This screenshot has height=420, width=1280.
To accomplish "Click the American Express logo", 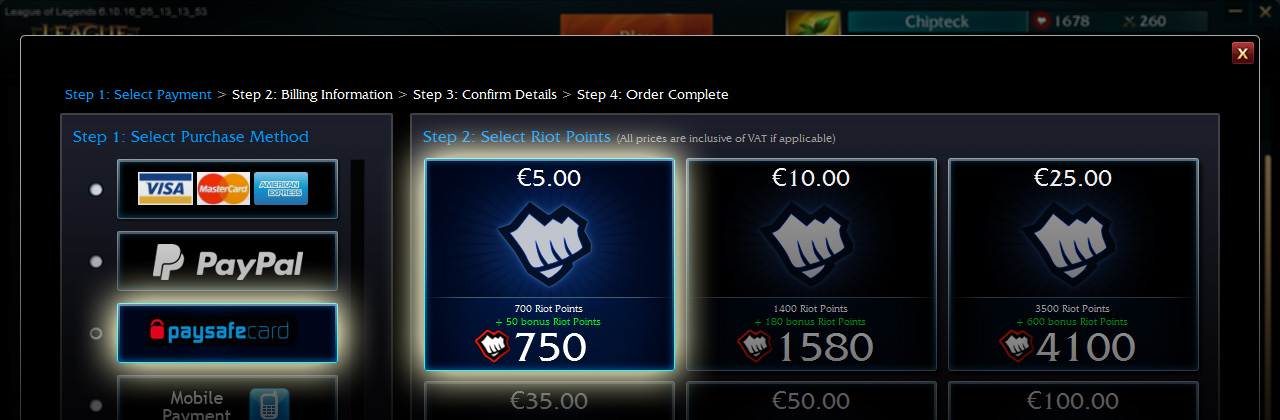I will 281,189.
